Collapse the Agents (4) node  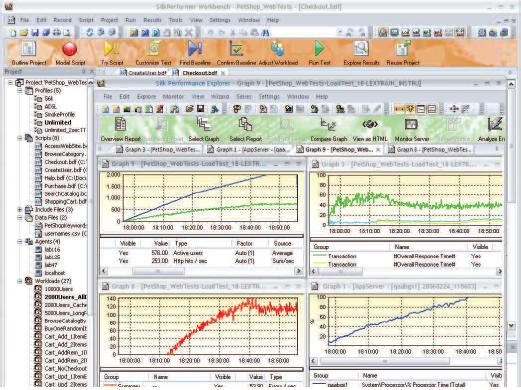(x=20, y=241)
